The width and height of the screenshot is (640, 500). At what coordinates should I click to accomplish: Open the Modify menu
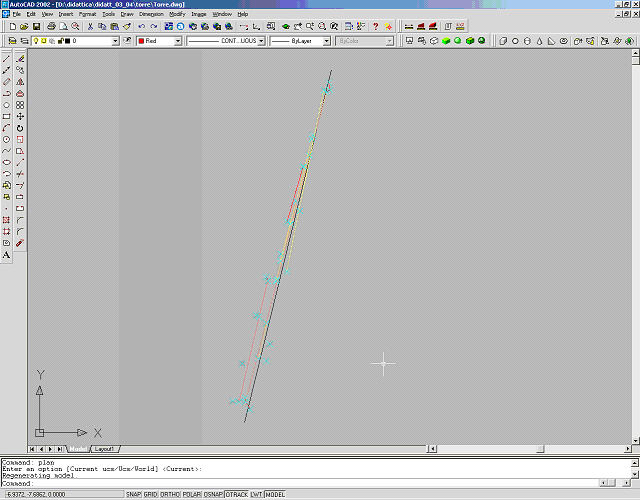[177, 14]
